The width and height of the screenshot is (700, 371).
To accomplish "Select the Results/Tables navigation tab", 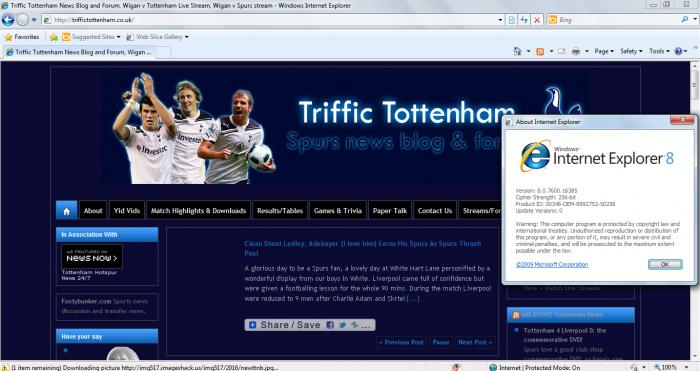I will coord(280,211).
